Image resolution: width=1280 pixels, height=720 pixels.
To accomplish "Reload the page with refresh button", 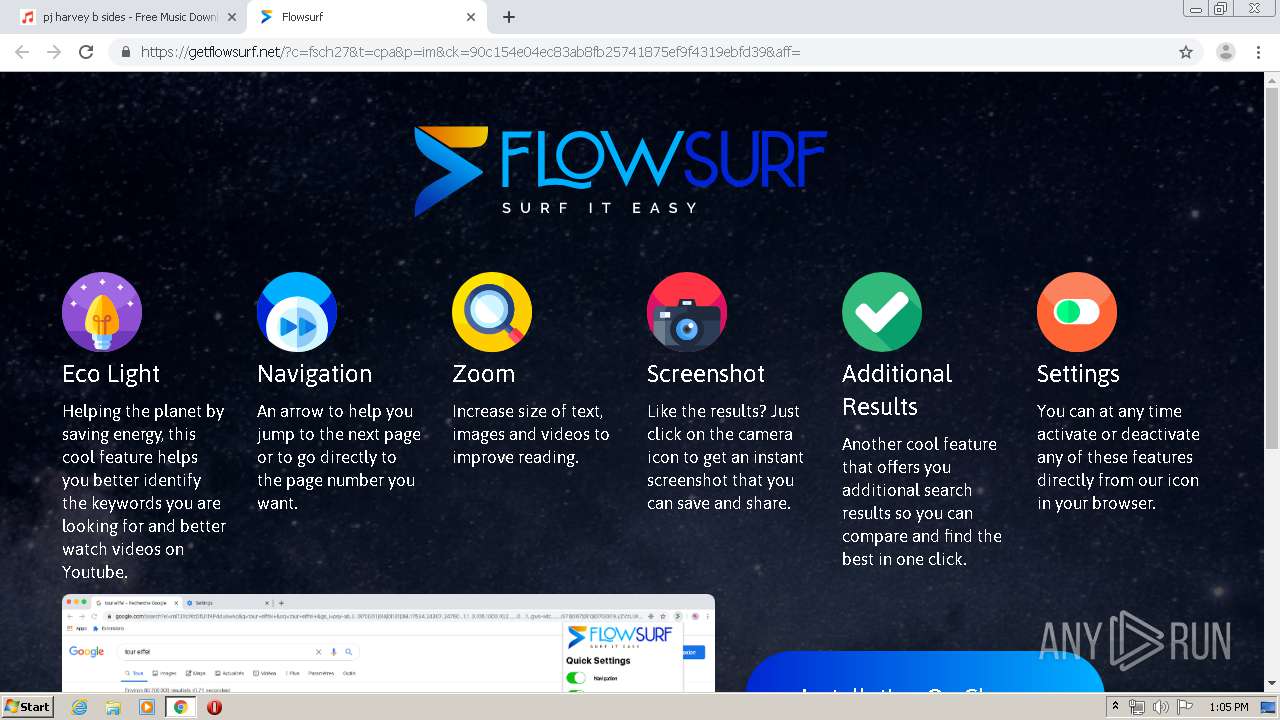I will pyautogui.click(x=86, y=52).
